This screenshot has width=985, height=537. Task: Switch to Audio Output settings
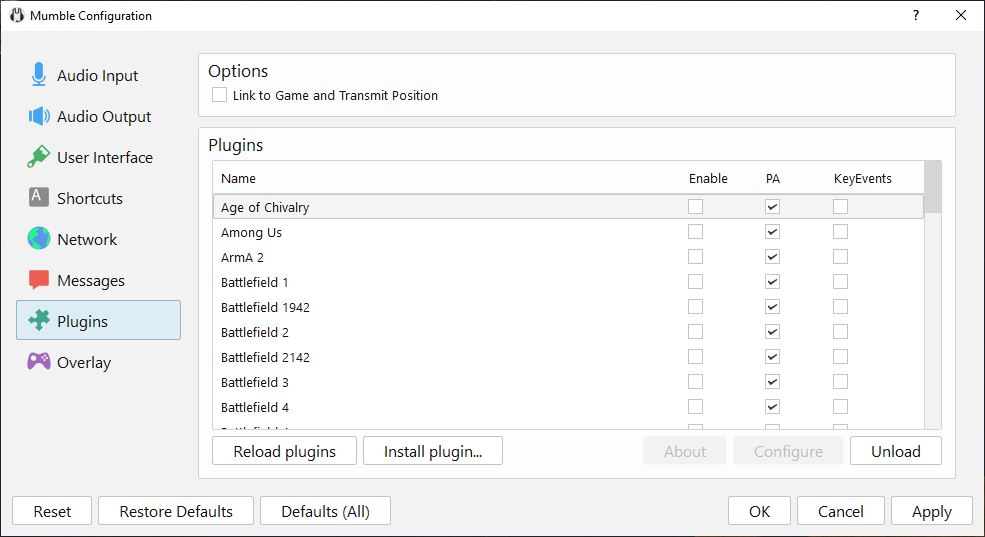pyautogui.click(x=98, y=116)
